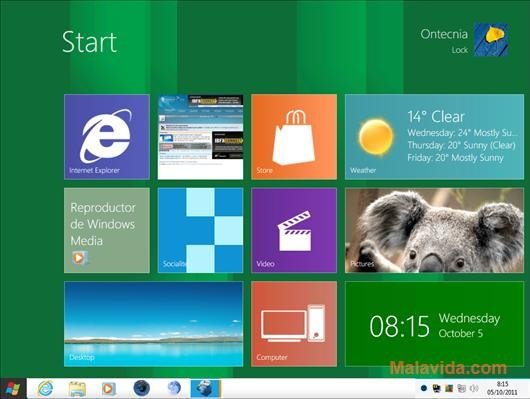Click the dark camera lens taskbar icon
Image resolution: width=530 pixels, height=399 pixels.
coord(142,388)
